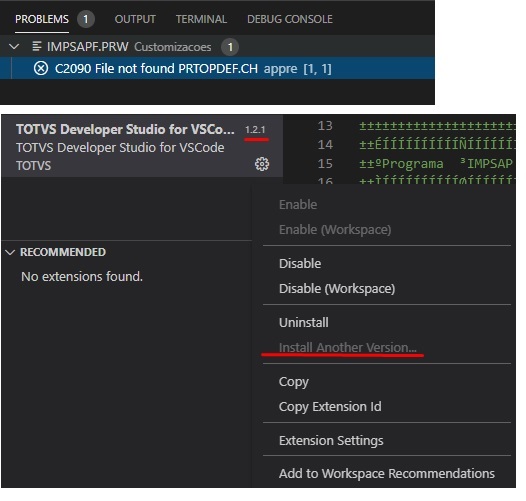Click the Enable (Workspace) menu item

pos(335,230)
